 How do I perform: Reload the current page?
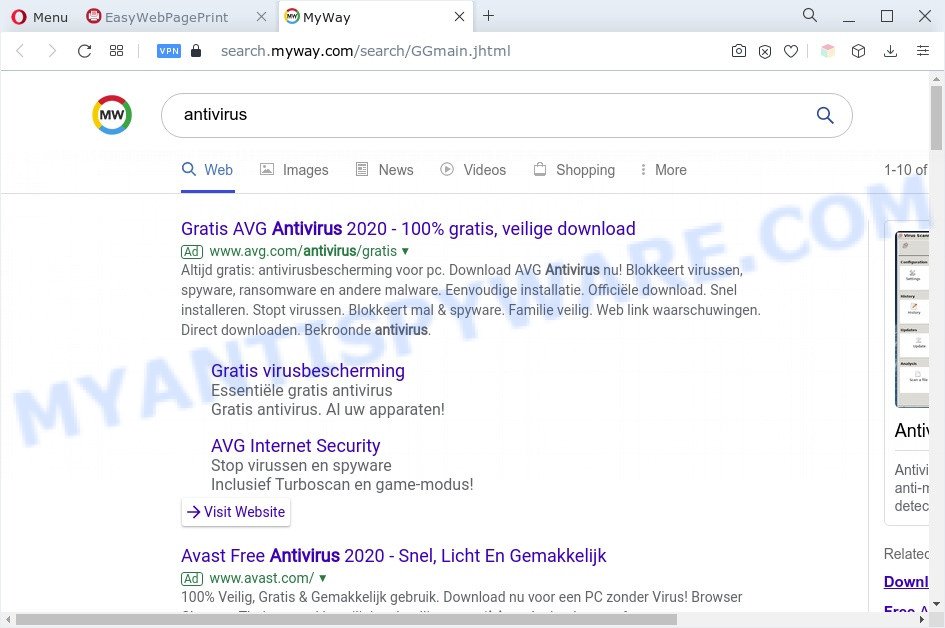84,51
